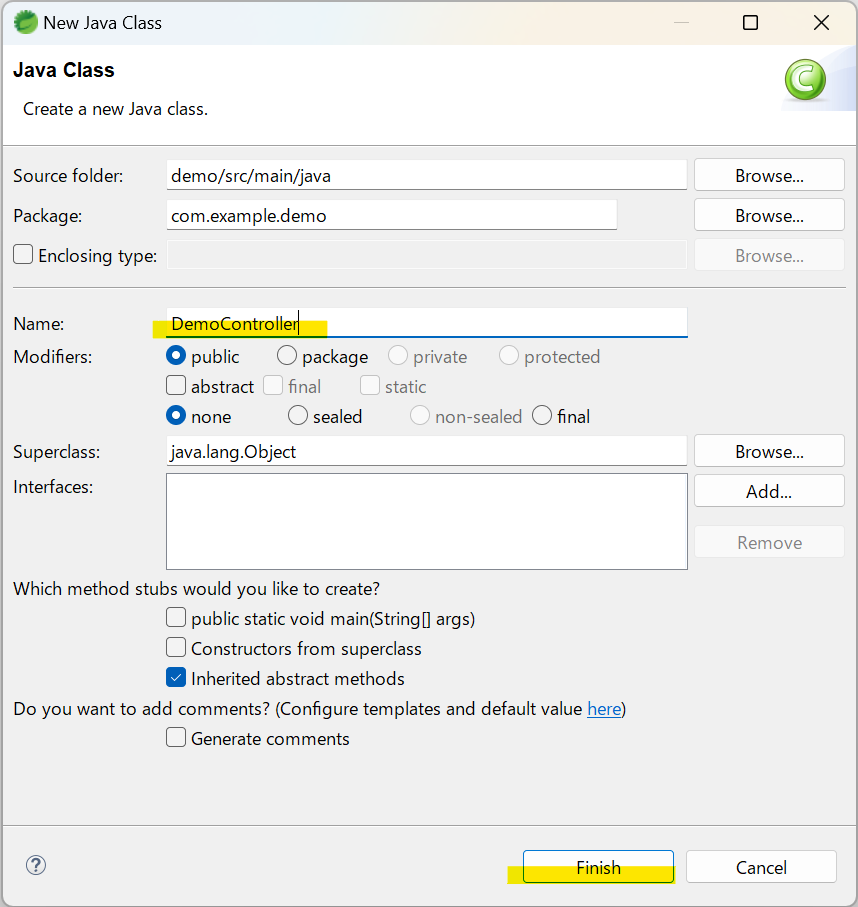Open the comment templates configuration link

tap(604, 708)
